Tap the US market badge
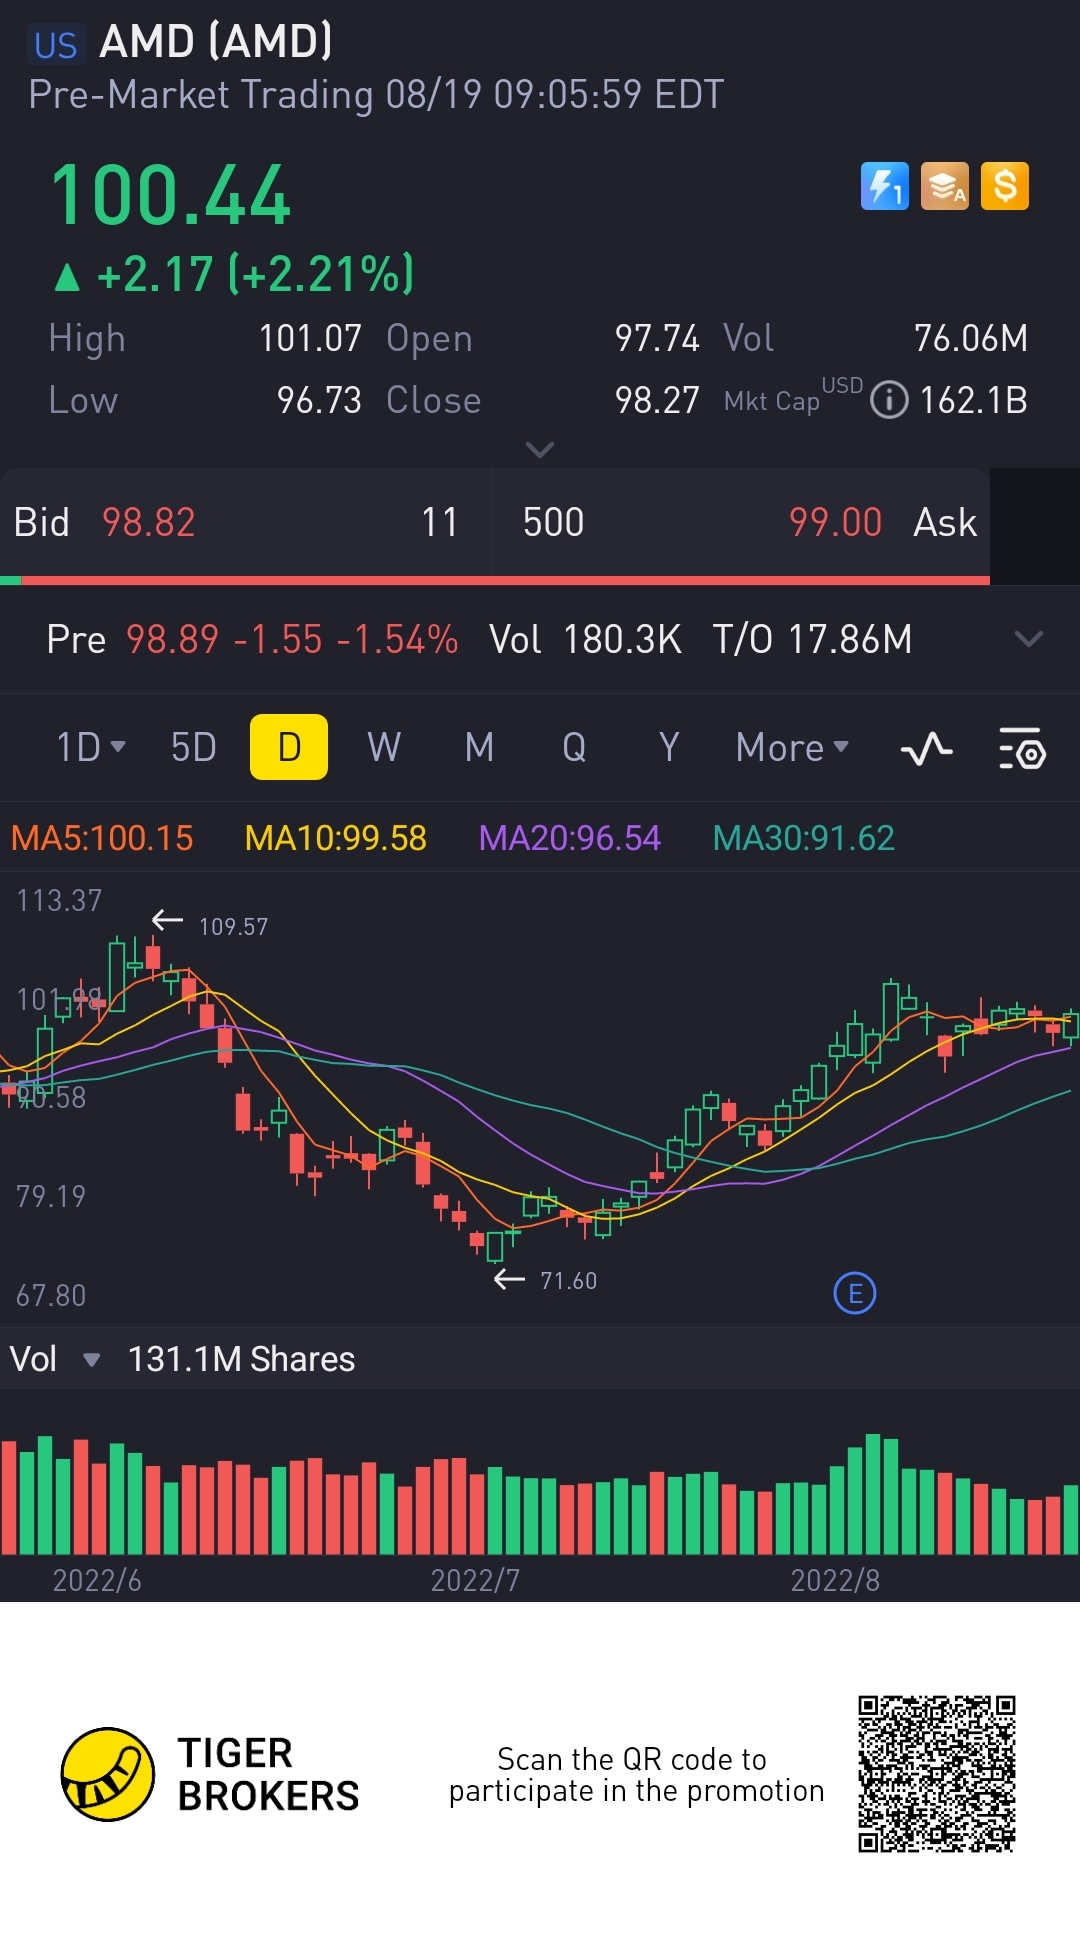 click(56, 45)
